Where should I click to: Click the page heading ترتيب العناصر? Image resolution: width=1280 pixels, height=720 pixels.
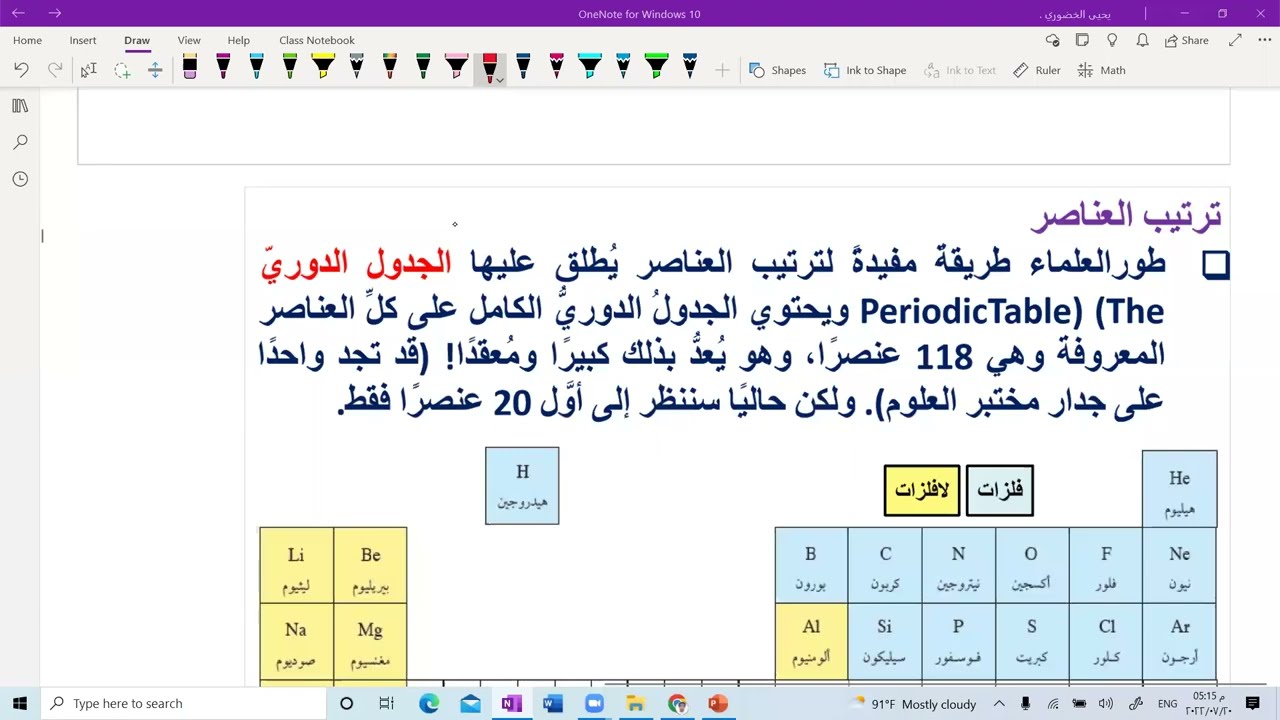tap(1126, 214)
